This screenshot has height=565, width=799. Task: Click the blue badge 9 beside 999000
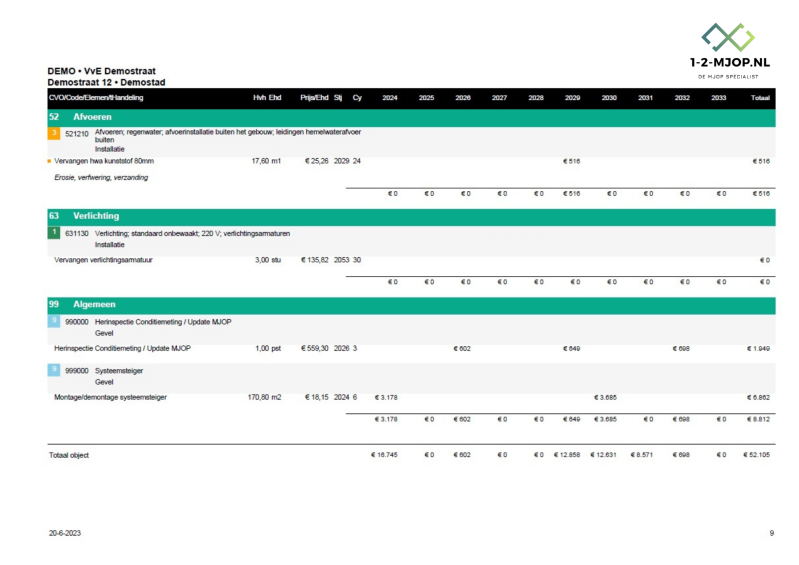pos(54,370)
